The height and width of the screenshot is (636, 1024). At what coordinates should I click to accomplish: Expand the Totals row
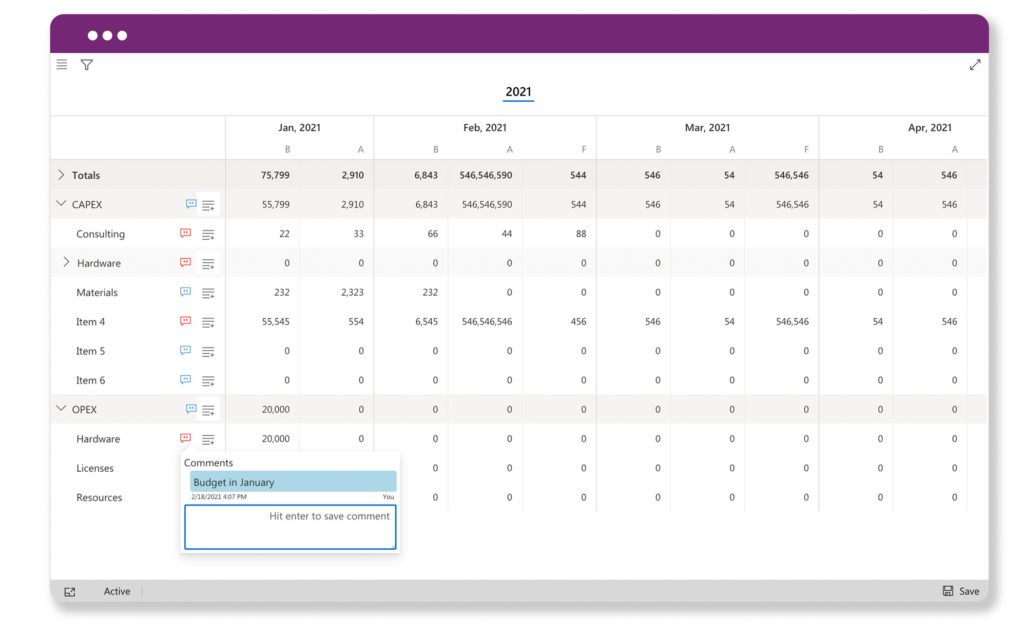pyautogui.click(x=60, y=174)
